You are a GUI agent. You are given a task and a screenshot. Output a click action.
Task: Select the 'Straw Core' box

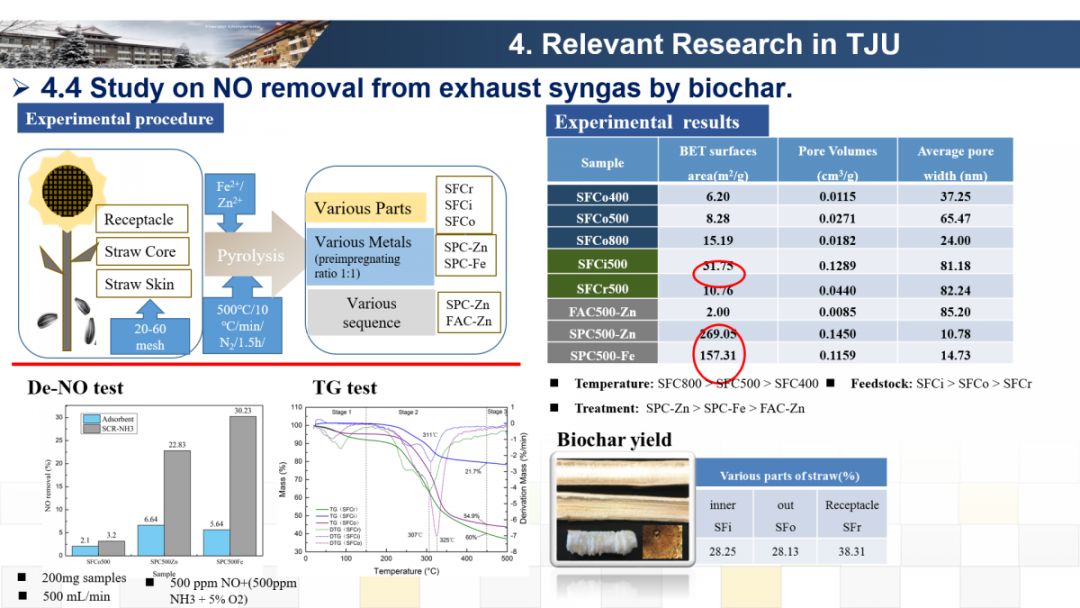pos(143,251)
